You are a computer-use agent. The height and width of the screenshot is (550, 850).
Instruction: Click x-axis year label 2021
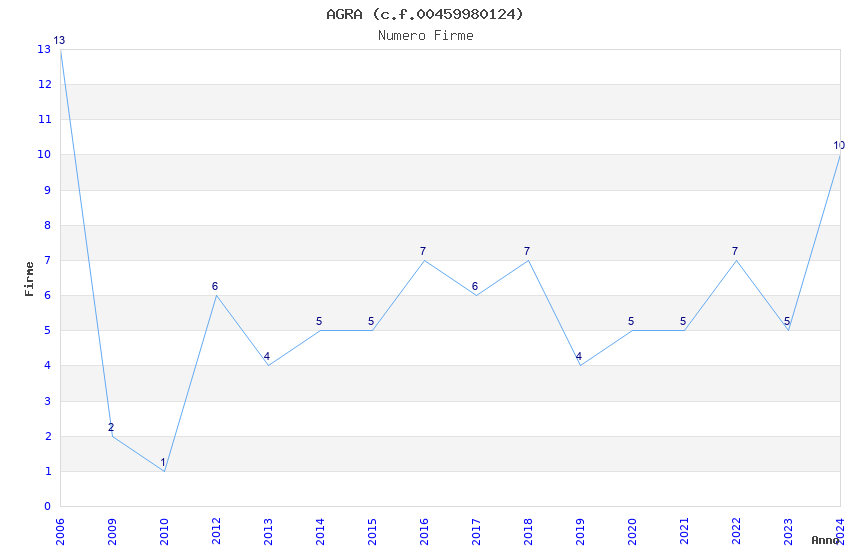(x=685, y=532)
